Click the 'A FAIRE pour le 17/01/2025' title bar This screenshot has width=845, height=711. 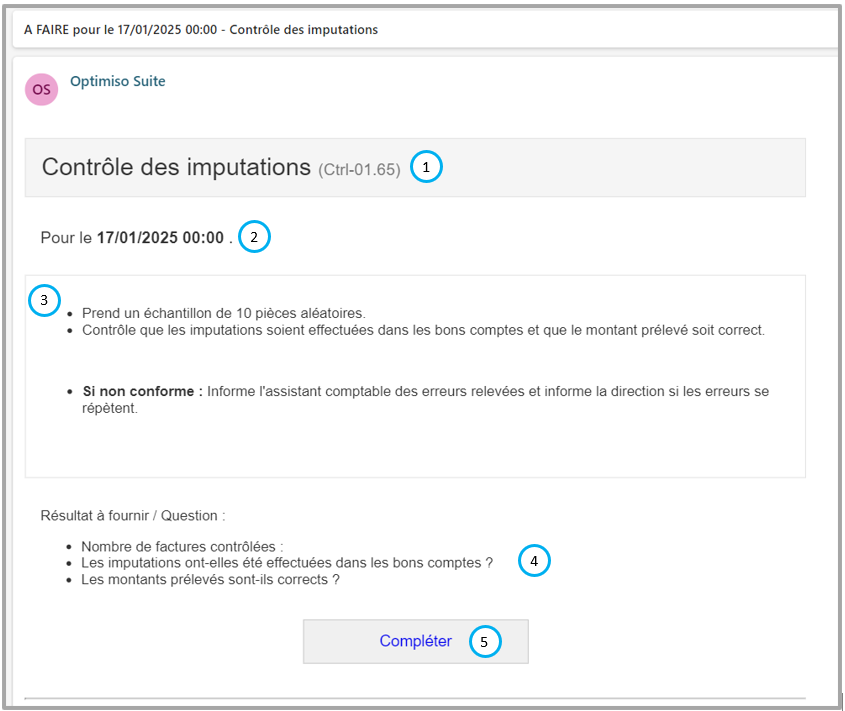(x=201, y=30)
